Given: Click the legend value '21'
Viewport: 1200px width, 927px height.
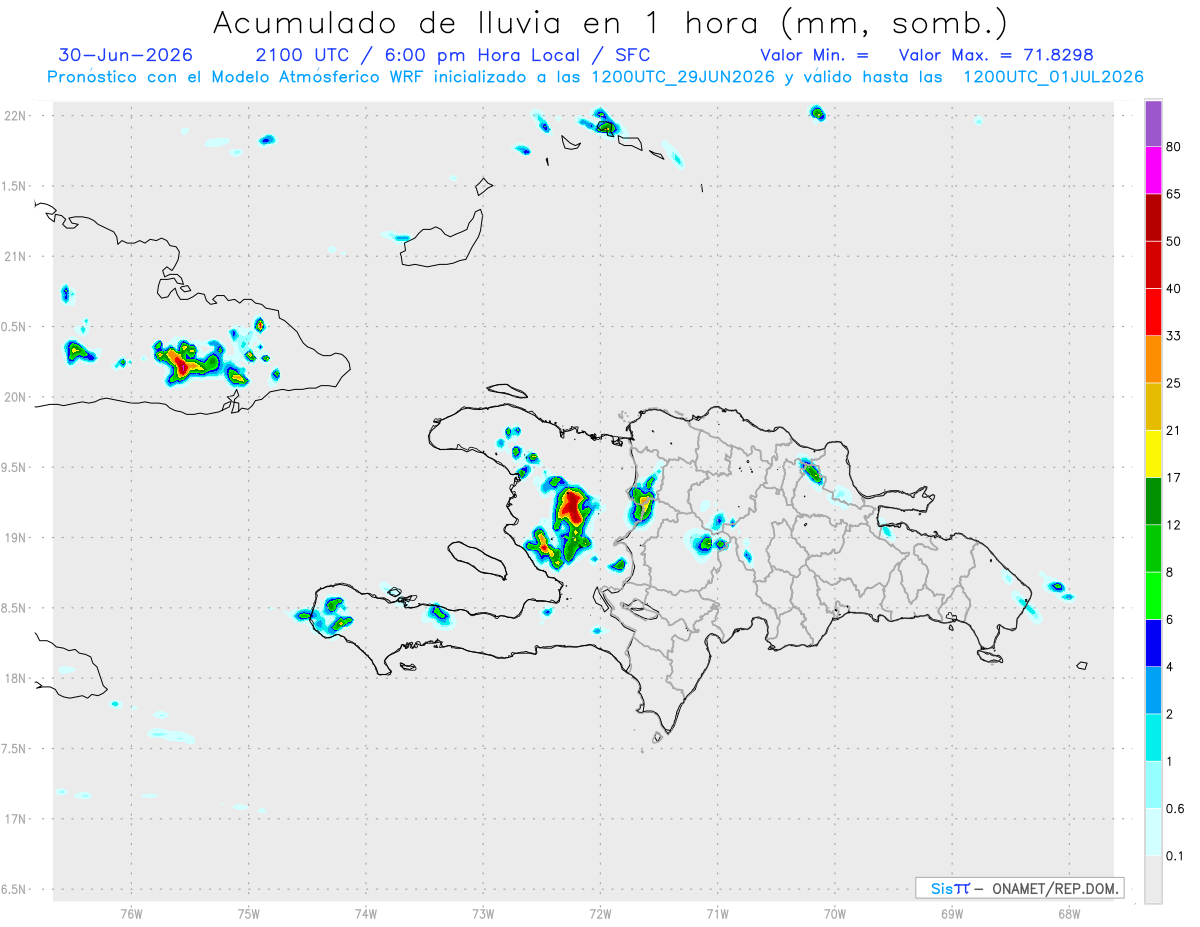Looking at the screenshot, I should tap(1174, 431).
